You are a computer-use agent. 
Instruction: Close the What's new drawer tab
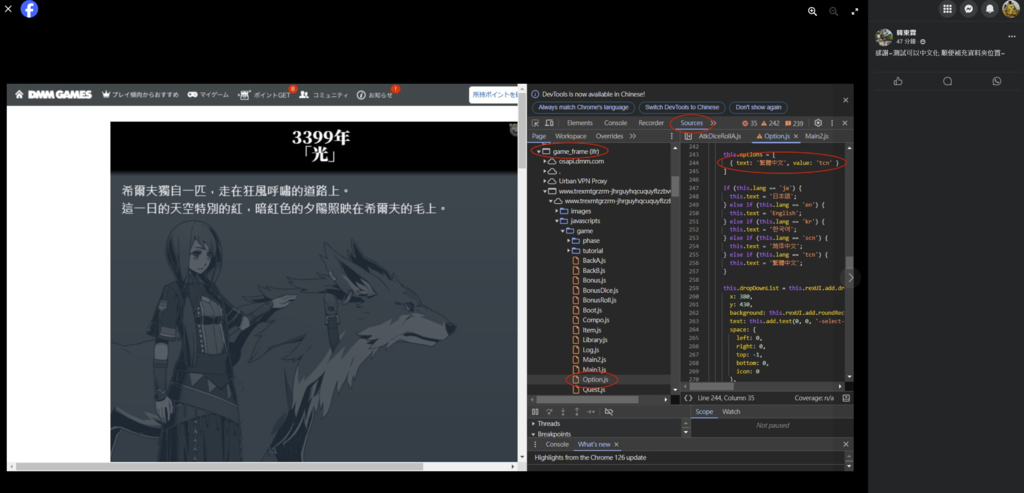(616, 444)
